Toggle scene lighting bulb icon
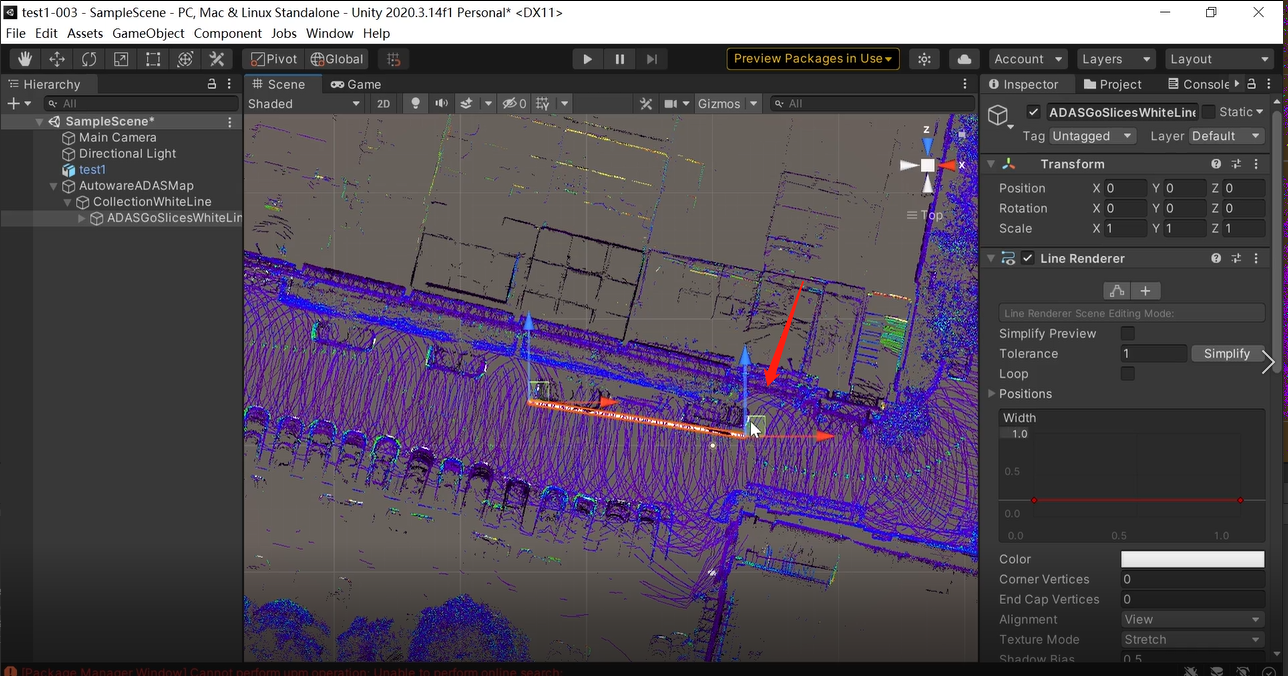 pyautogui.click(x=416, y=103)
